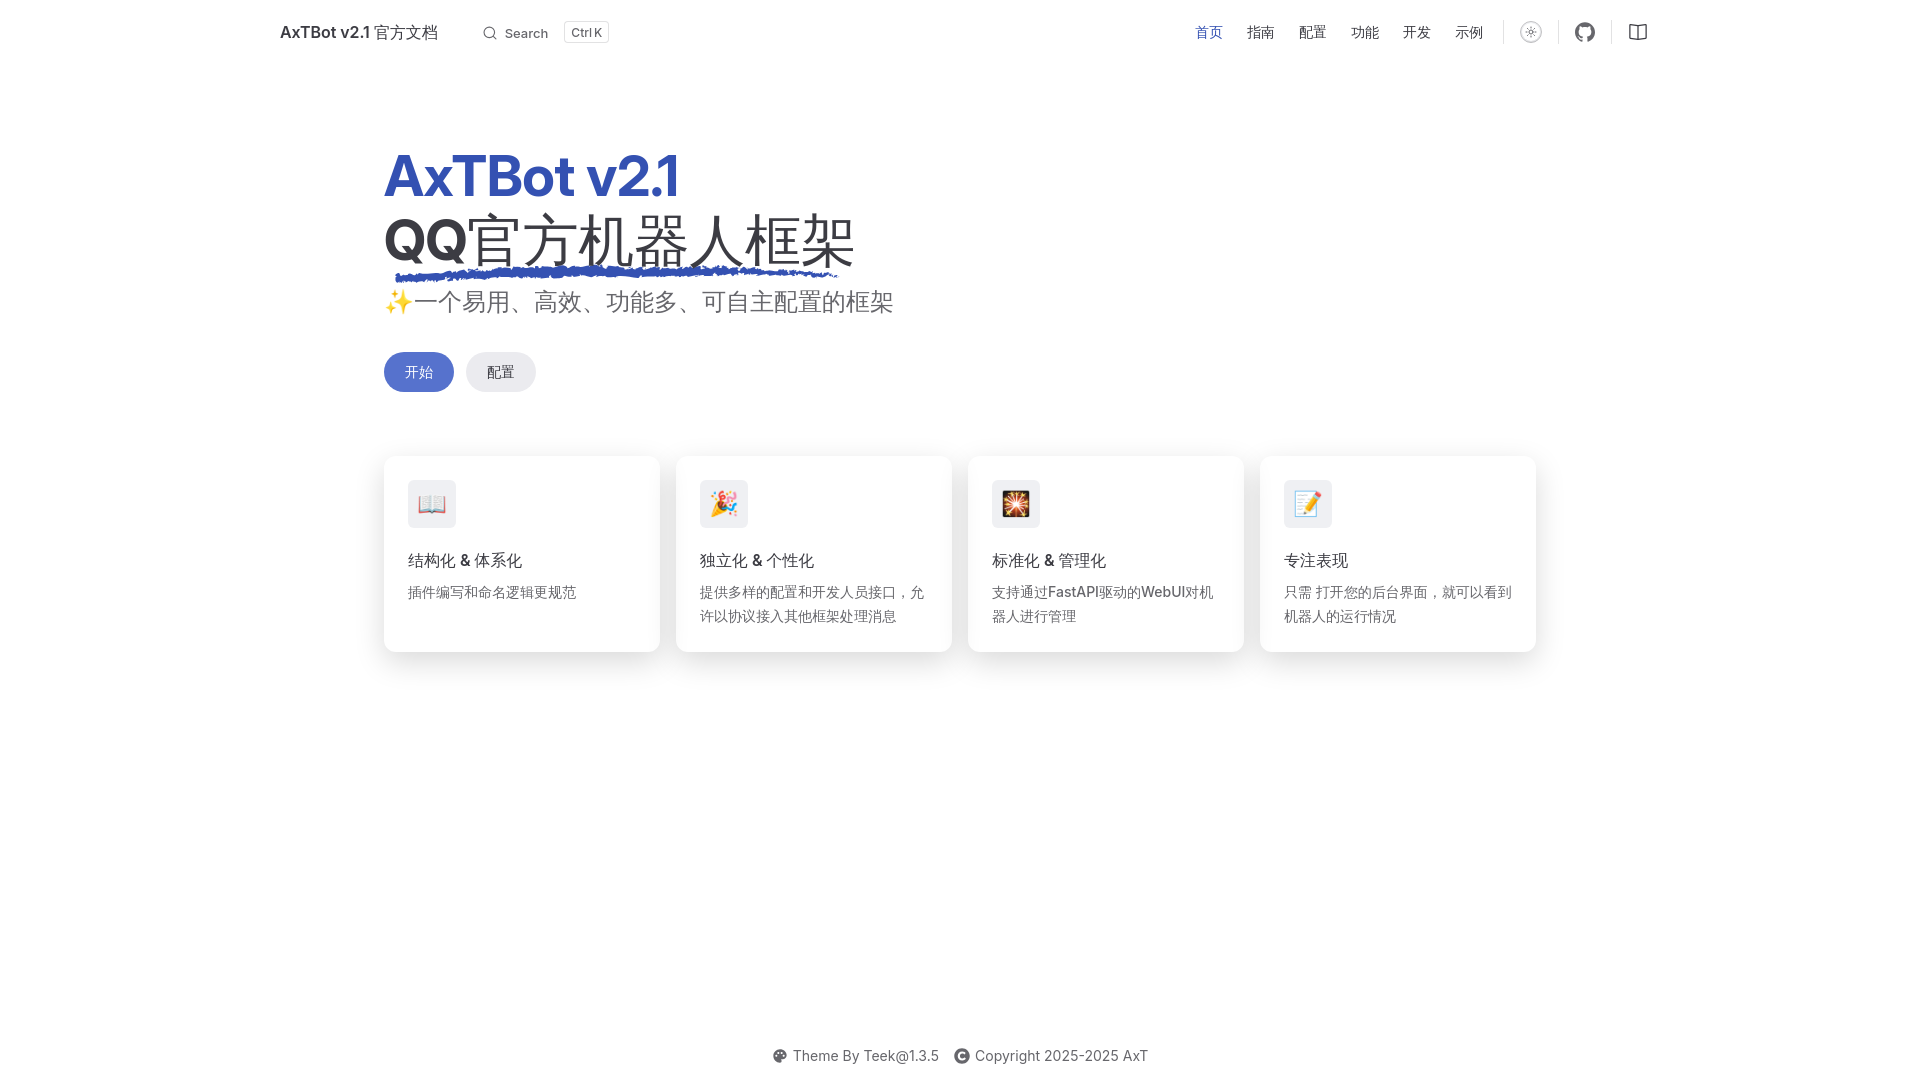Open the 专注表现 card title
1920x1080 pixels.
pyautogui.click(x=1316, y=561)
